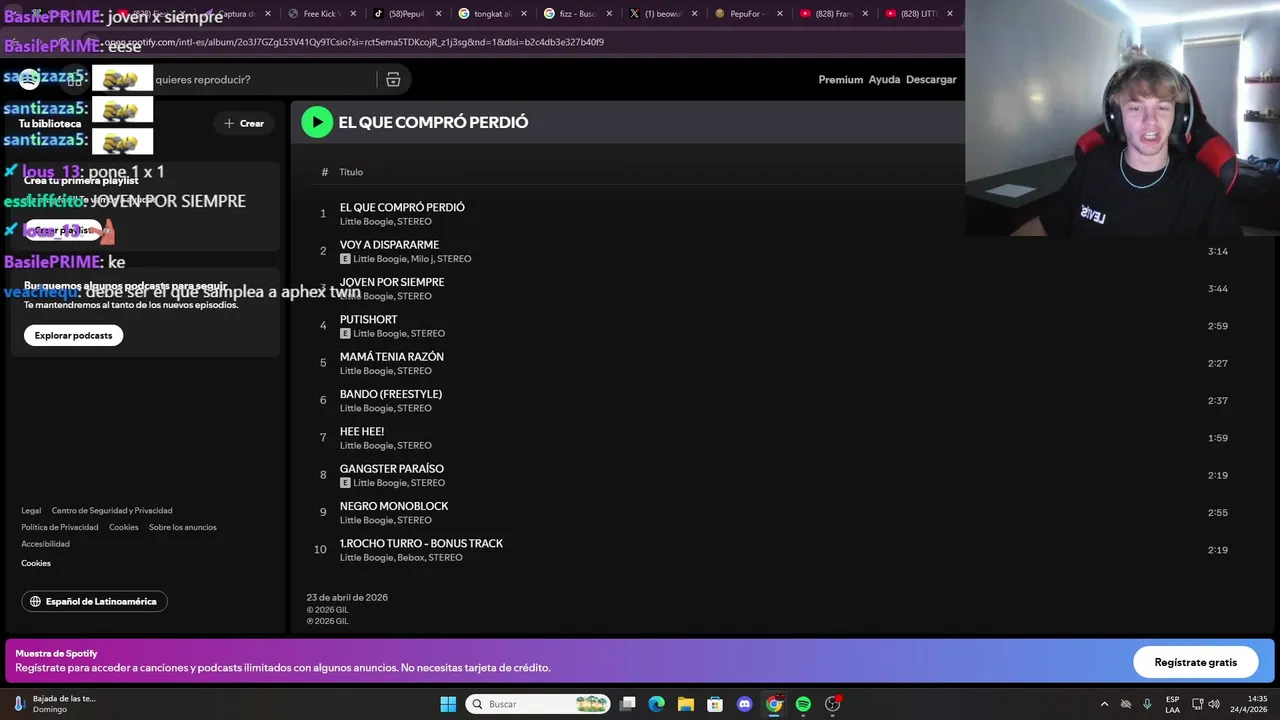
Task: Open Bebox artist link on track 10
Action: tap(410, 557)
